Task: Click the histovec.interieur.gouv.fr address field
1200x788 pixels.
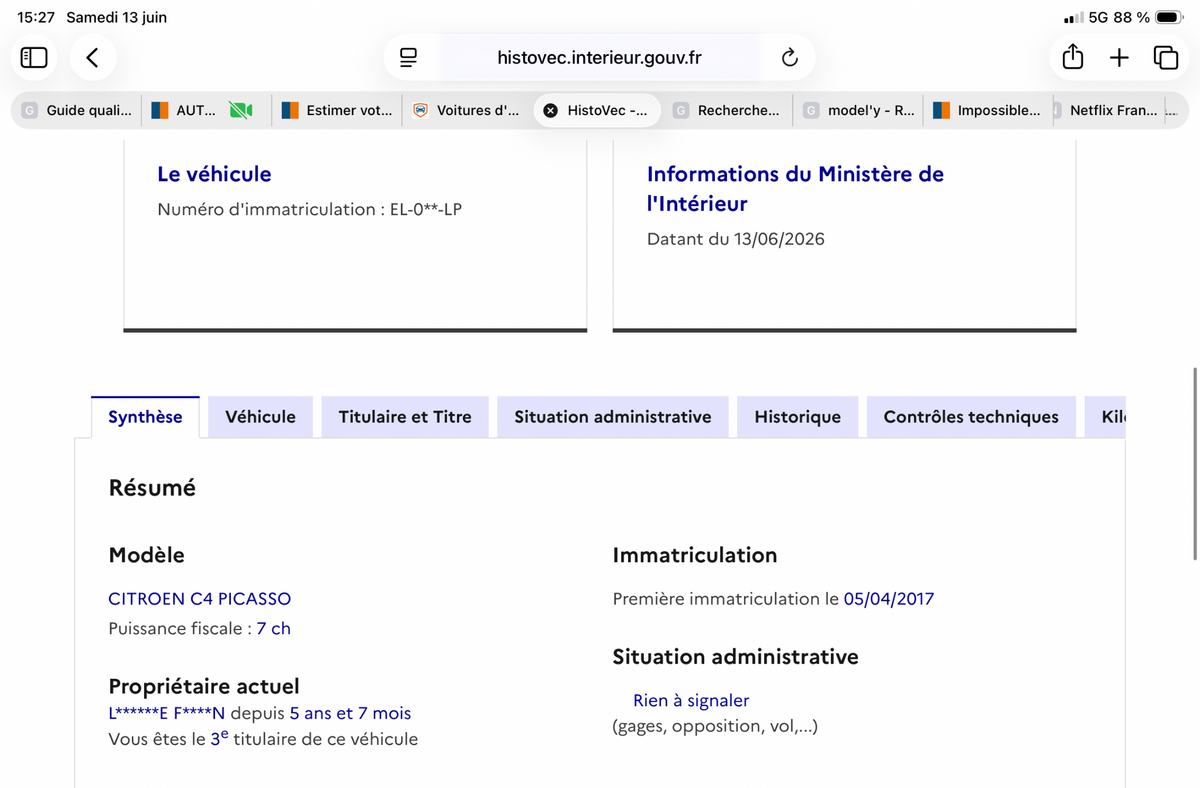Action: tap(600, 58)
